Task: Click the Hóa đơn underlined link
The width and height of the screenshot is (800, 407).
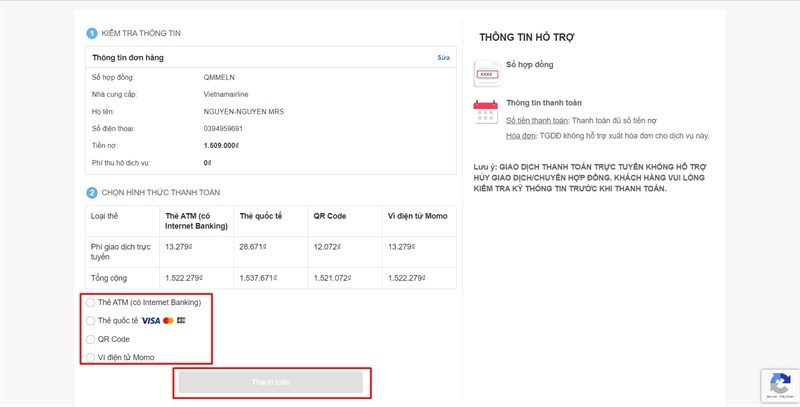Action: coord(521,134)
